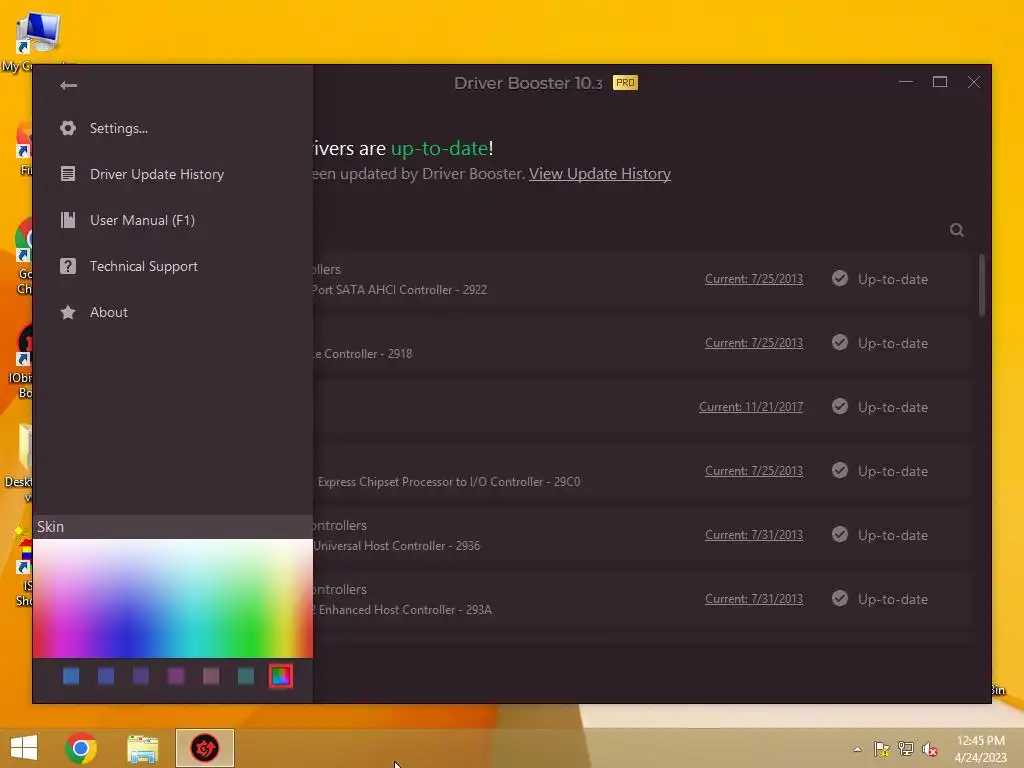This screenshot has height=768, width=1024.
Task: Click the Technical Support question mark icon
Action: [x=68, y=266]
